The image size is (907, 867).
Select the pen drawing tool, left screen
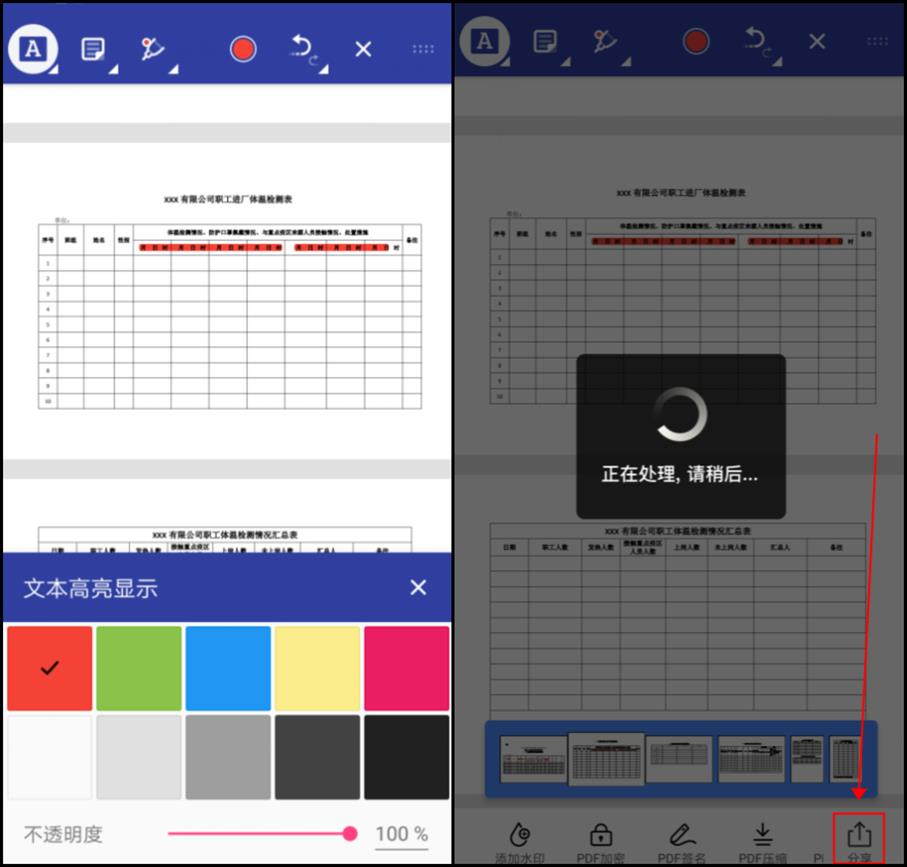pos(153,49)
